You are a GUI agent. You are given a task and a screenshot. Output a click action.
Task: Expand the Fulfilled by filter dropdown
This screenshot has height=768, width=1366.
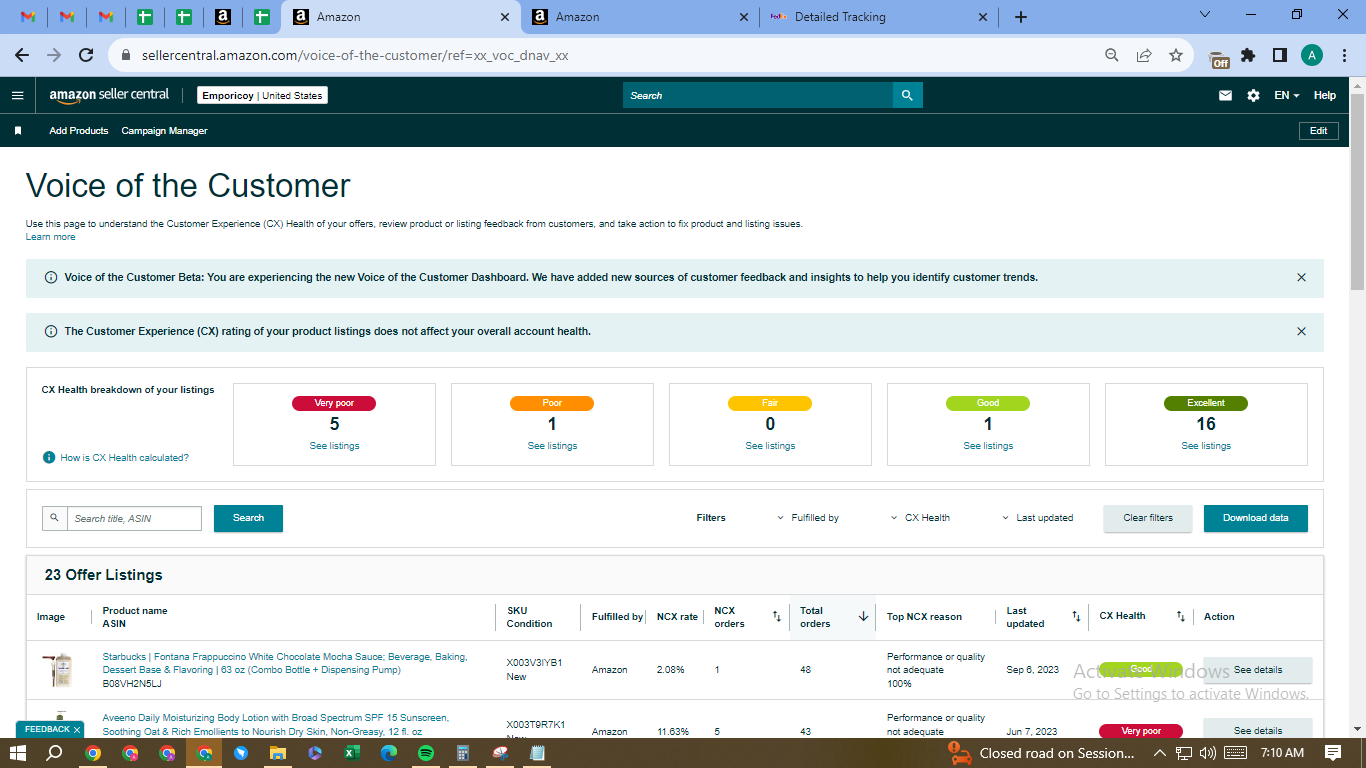pos(808,518)
